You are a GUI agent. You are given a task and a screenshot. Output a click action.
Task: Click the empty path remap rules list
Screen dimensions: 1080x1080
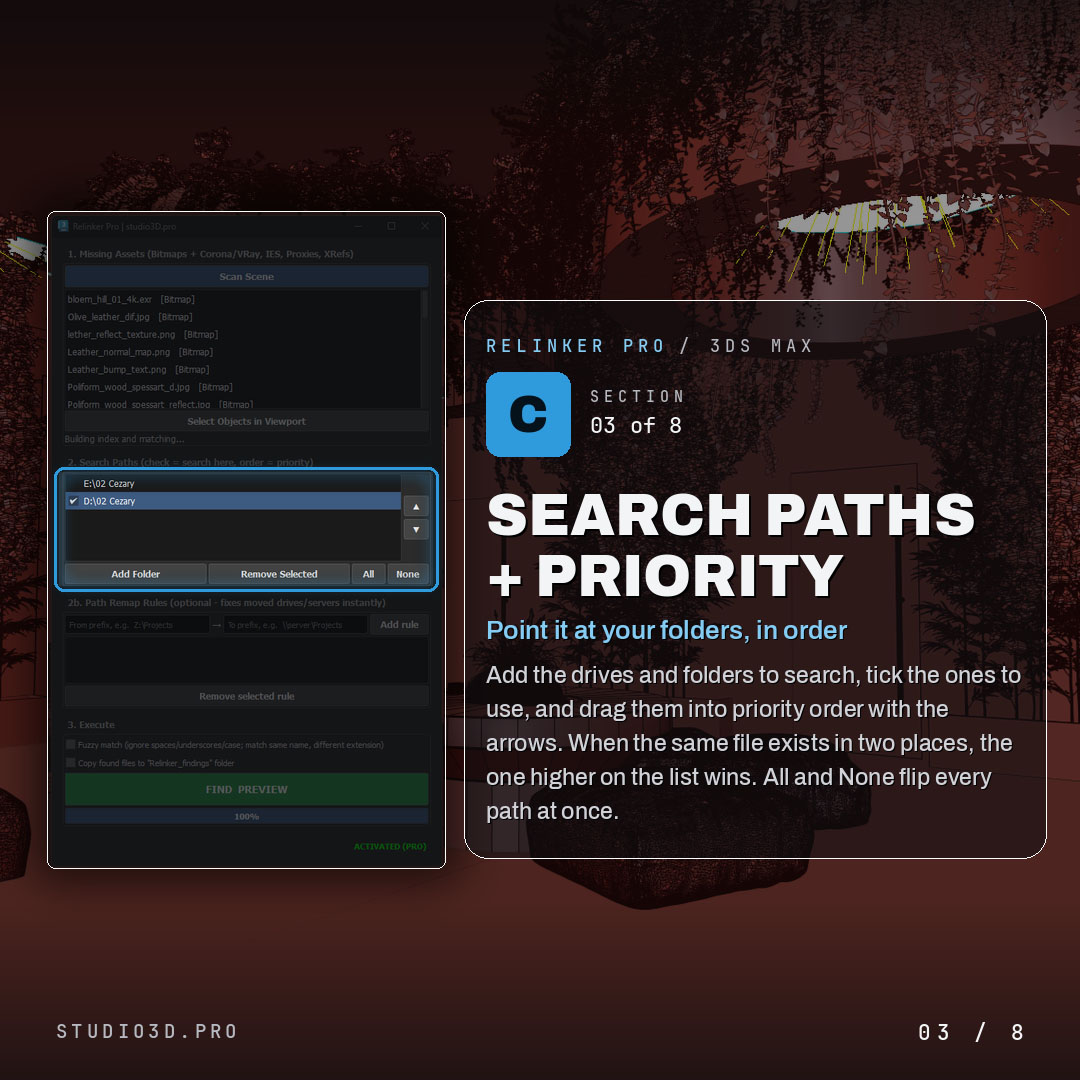tap(247, 660)
